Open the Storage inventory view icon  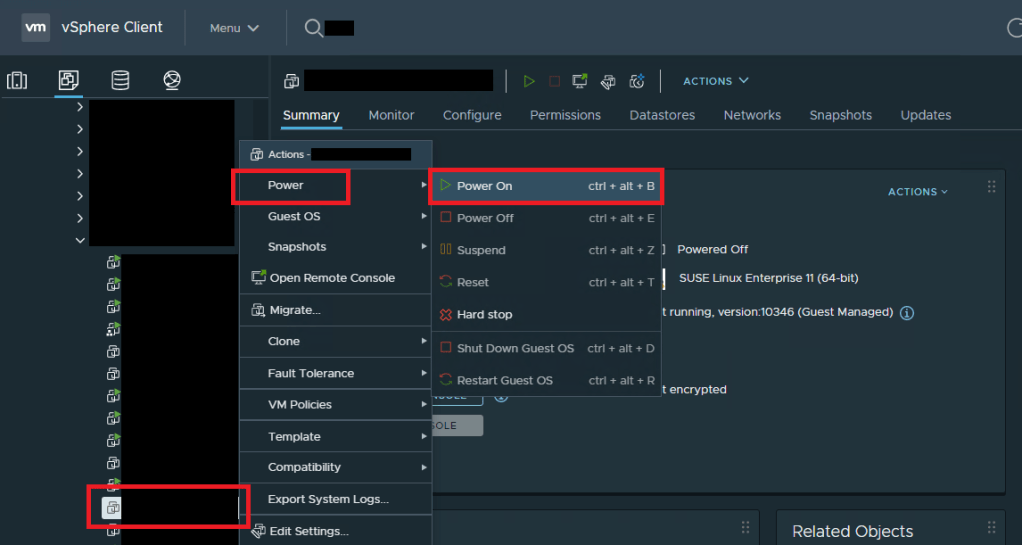[120, 81]
